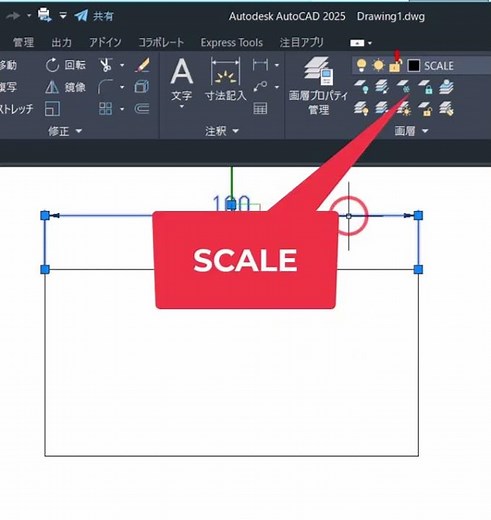Open the ribbon minimize options dropdown
The image size is (491, 520).
tap(370, 43)
